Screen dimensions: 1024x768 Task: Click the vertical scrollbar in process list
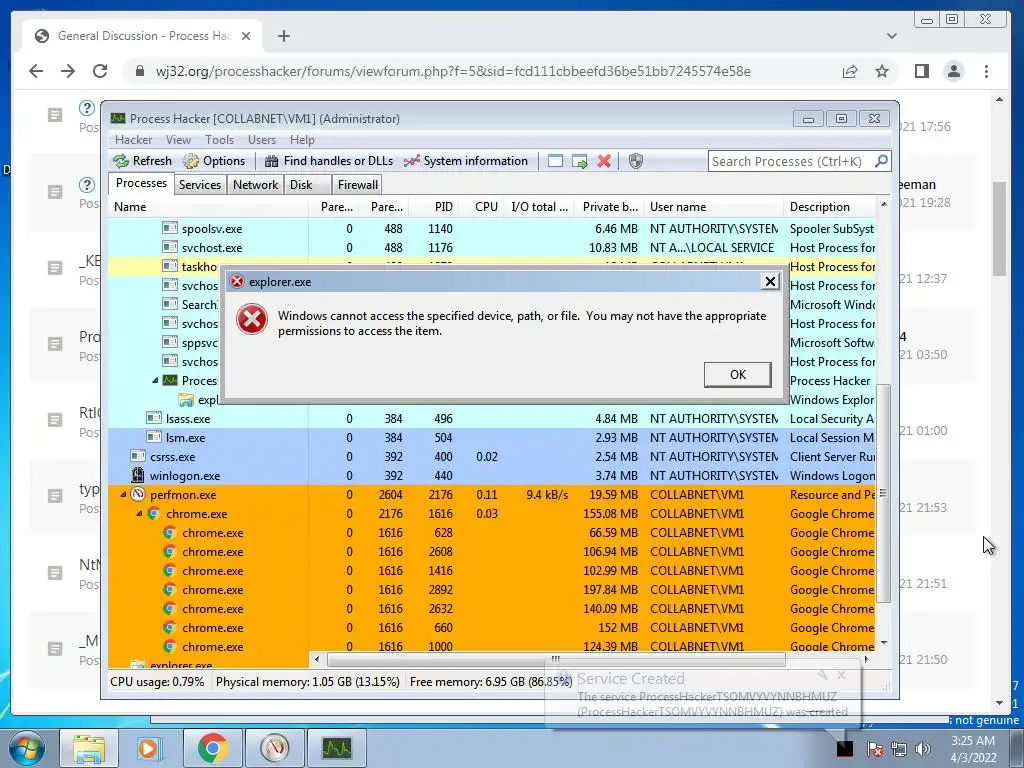click(x=883, y=493)
